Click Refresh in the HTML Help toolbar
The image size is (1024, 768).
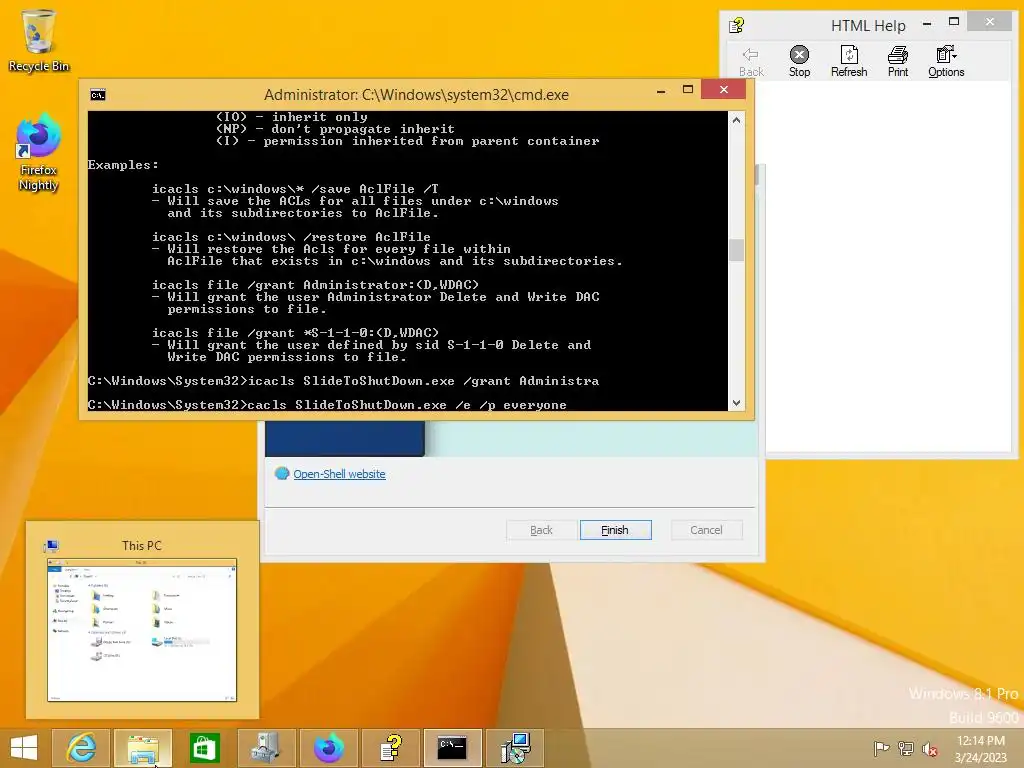pyautogui.click(x=849, y=61)
